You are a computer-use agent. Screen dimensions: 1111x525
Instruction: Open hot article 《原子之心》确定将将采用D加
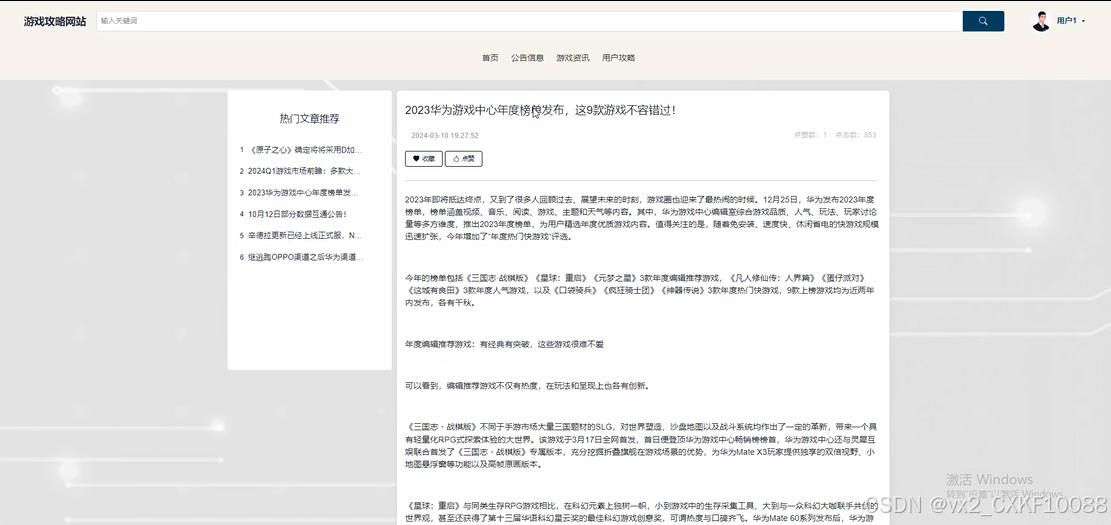pyautogui.click(x=301, y=150)
